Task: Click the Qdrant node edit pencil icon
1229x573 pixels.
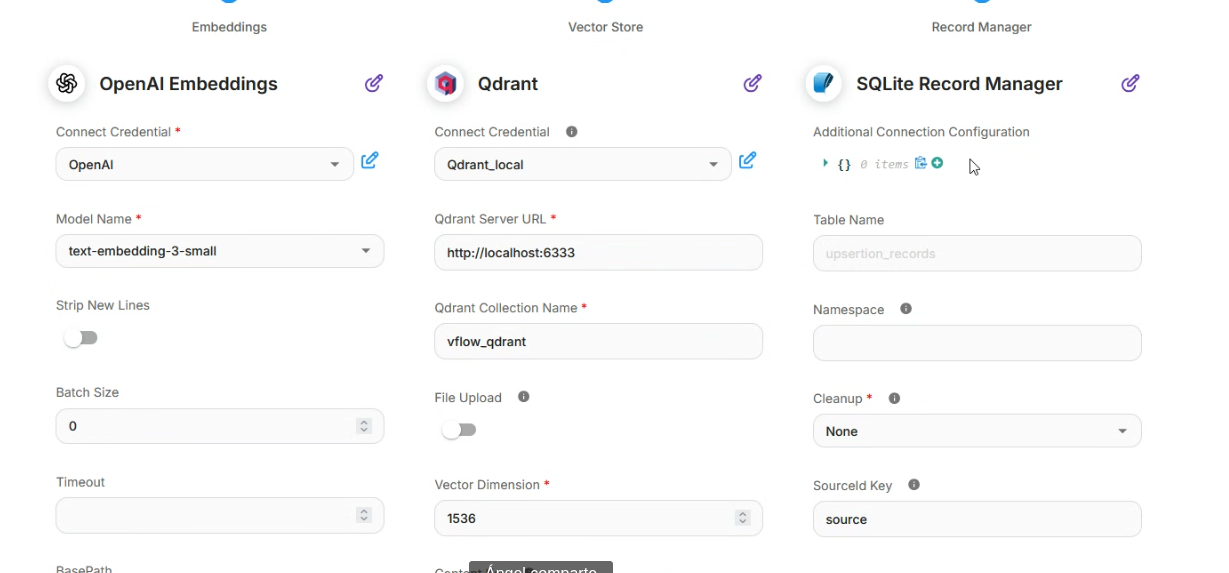Action: coord(752,83)
